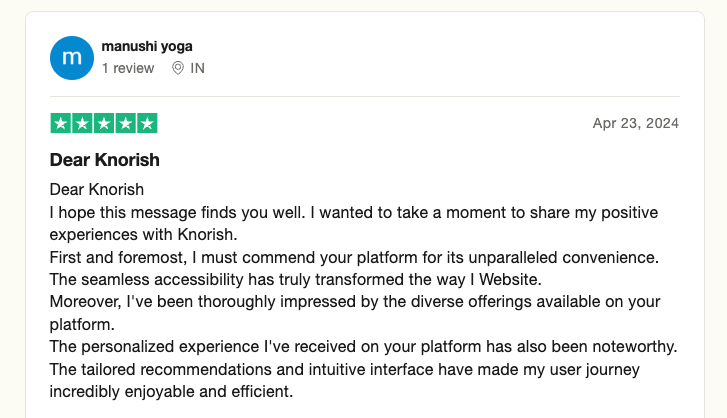Click the location pin icon
727x418 pixels.
(x=178, y=68)
